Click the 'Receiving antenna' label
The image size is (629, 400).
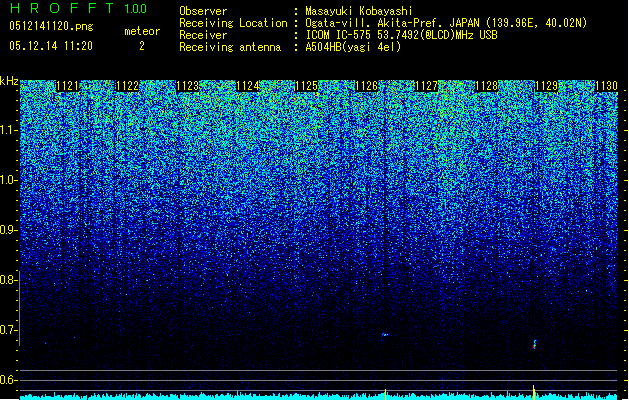(230, 47)
